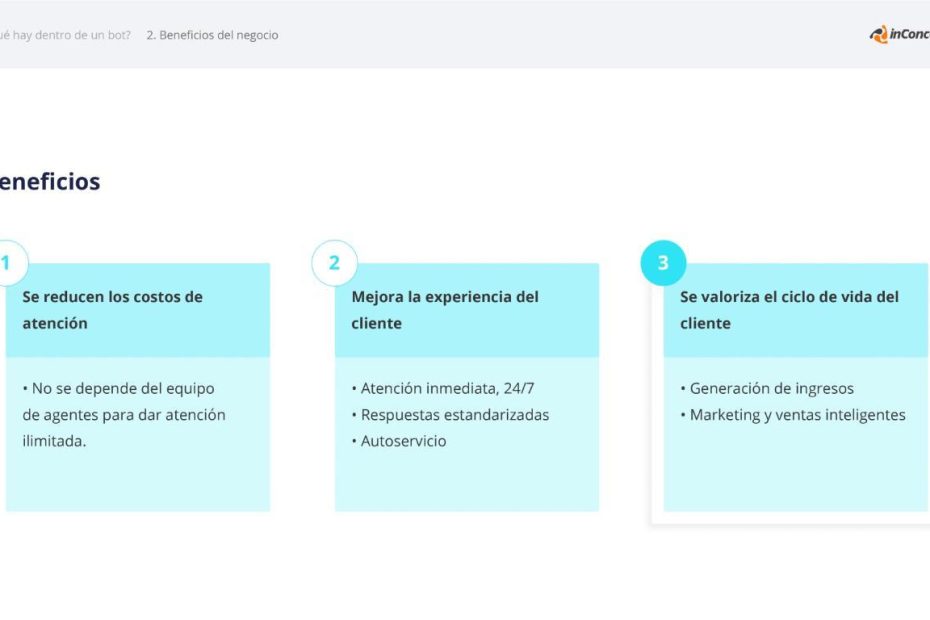930x620 pixels.
Task: Click the 'Autoservicio' bullet item
Action: 403,441
